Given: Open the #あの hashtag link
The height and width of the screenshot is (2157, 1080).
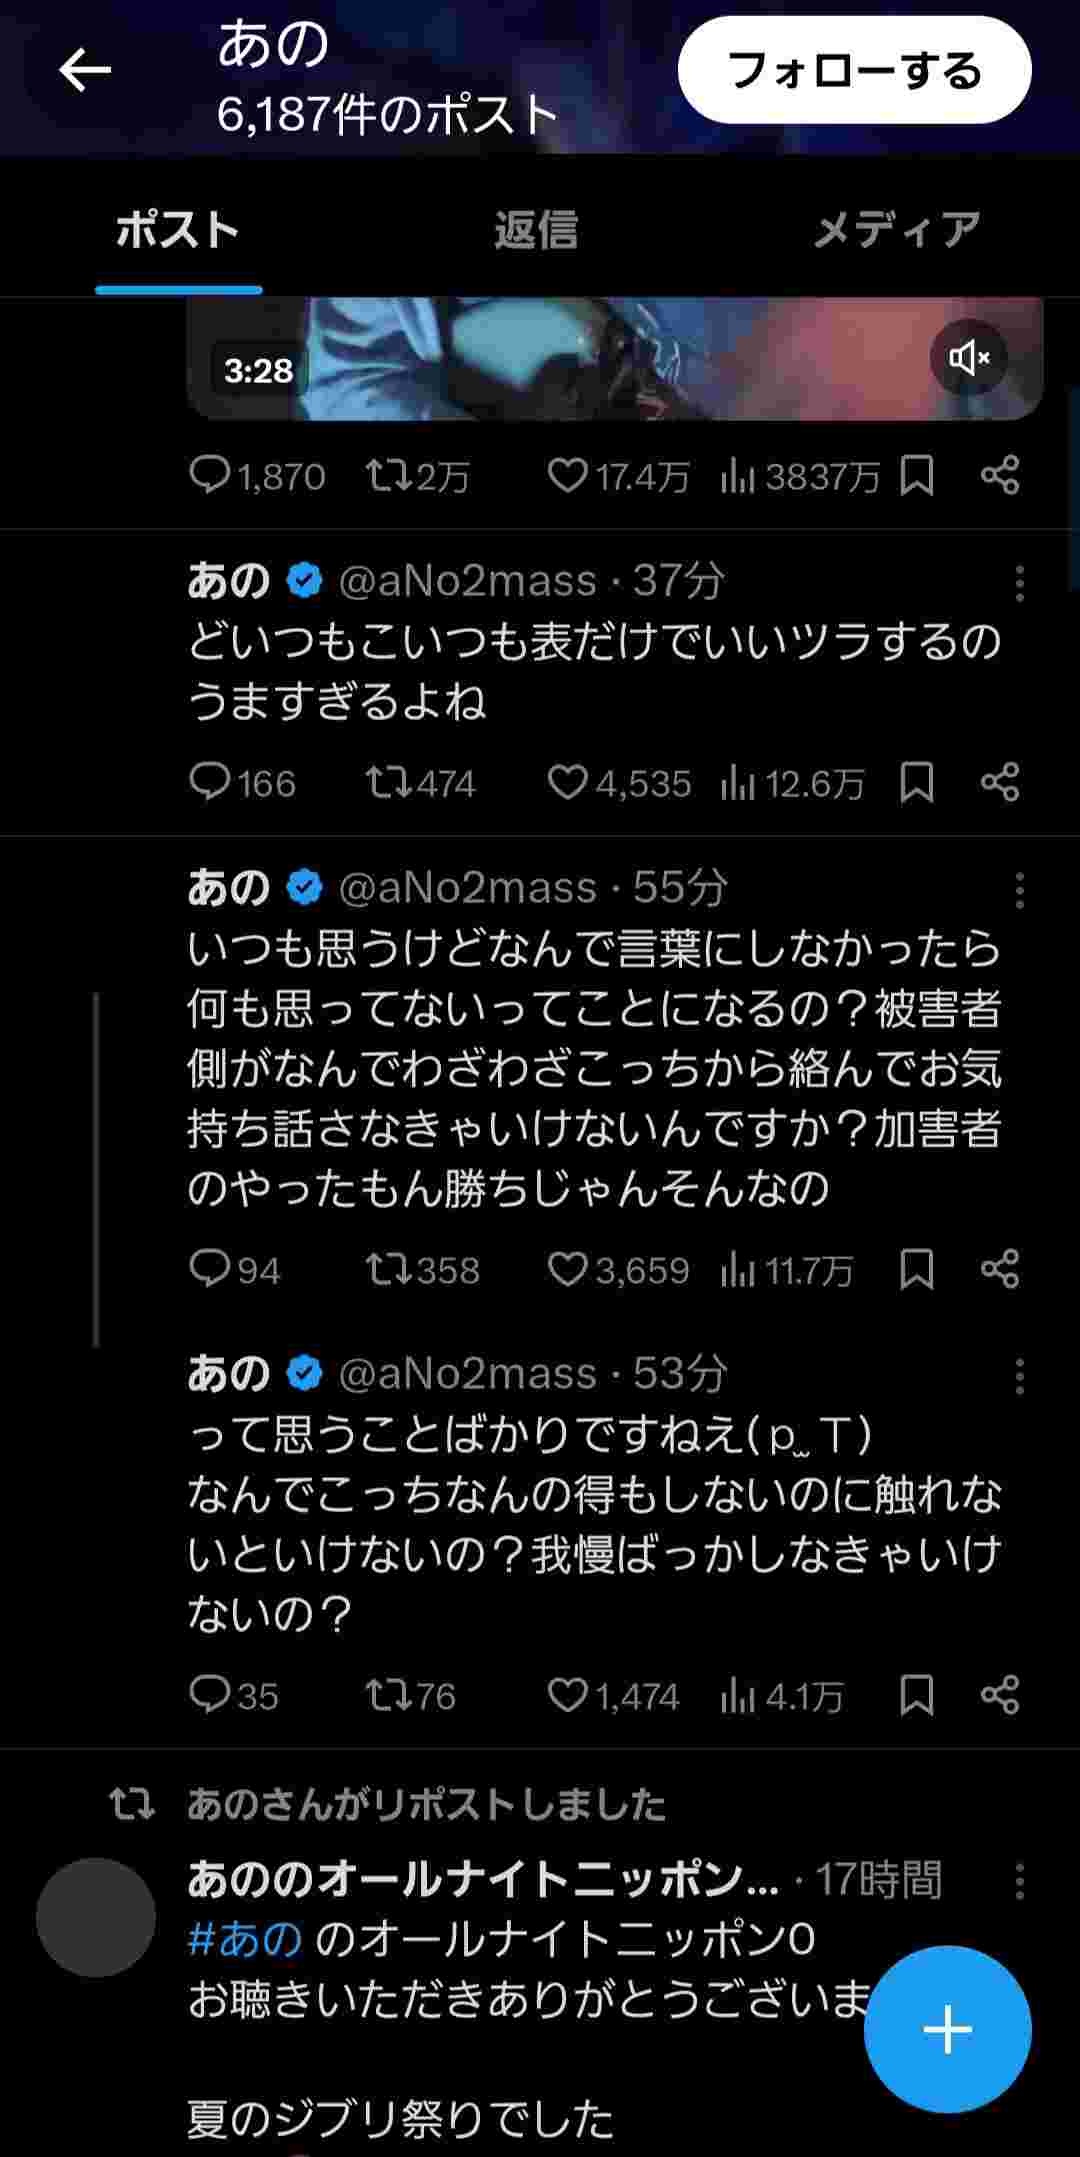Looking at the screenshot, I should 245,1940.
